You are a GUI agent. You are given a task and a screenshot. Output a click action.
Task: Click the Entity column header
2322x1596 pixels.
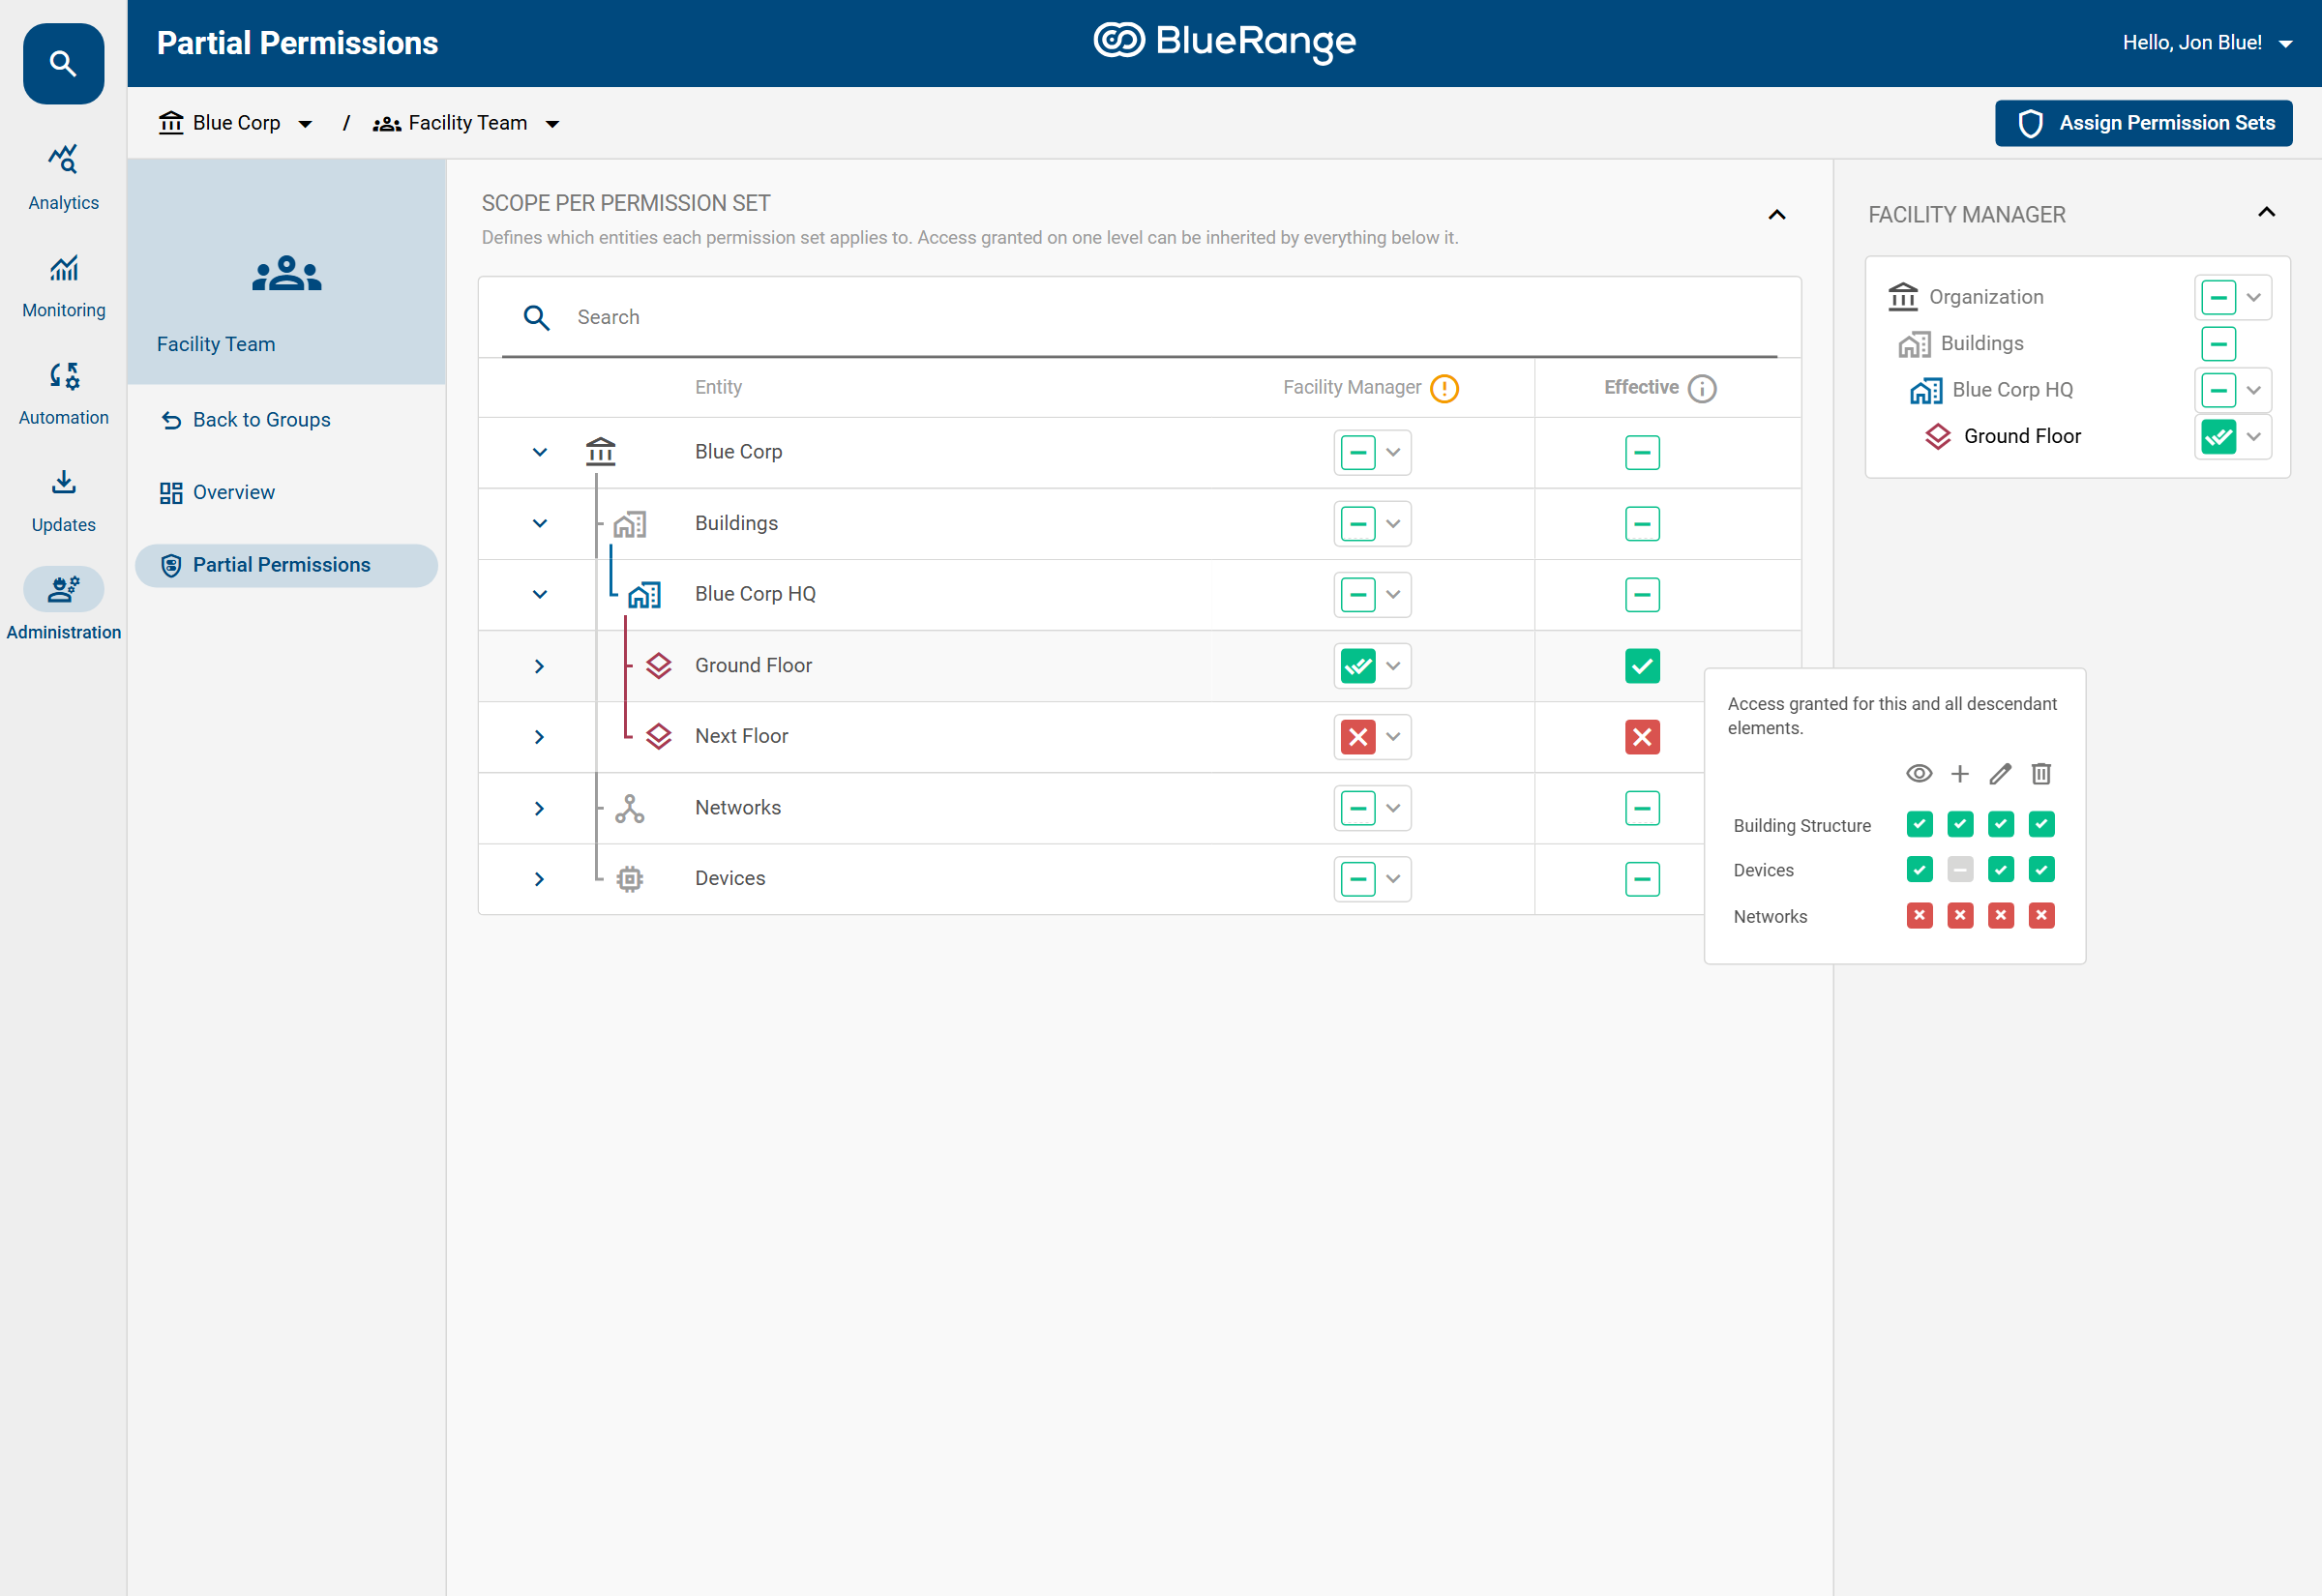(x=718, y=388)
